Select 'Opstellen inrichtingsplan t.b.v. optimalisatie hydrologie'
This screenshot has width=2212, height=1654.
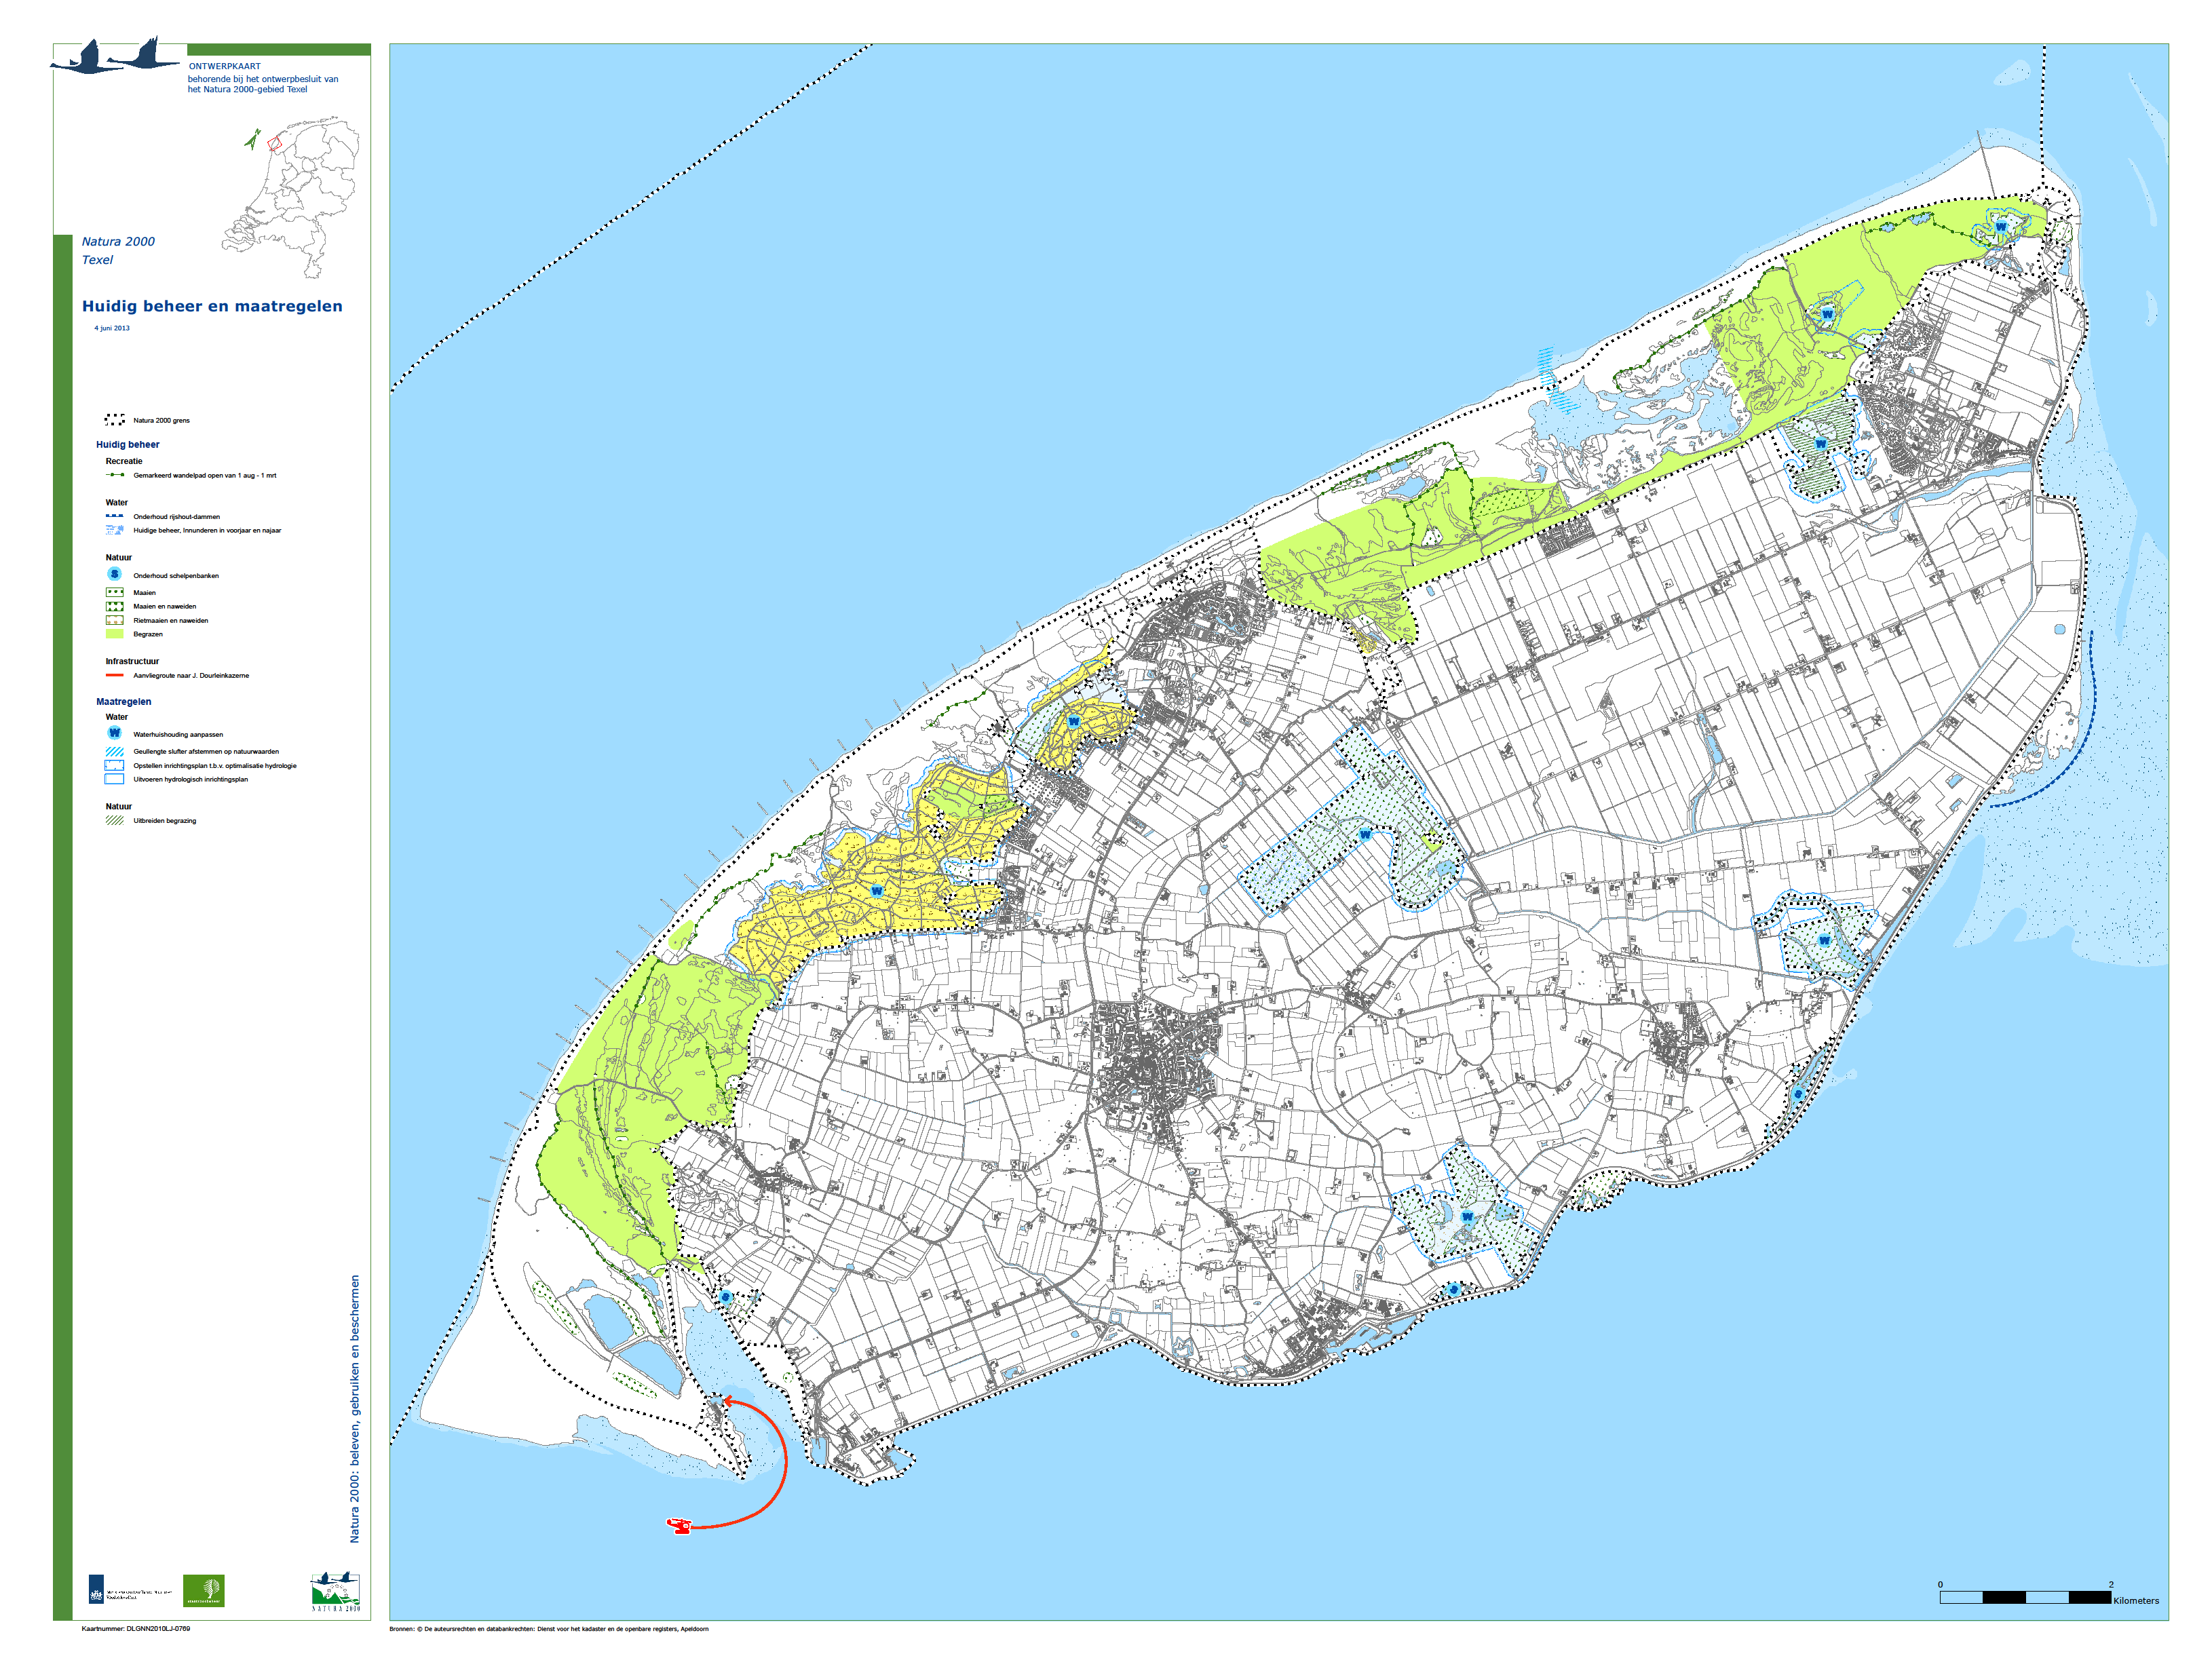215,765
